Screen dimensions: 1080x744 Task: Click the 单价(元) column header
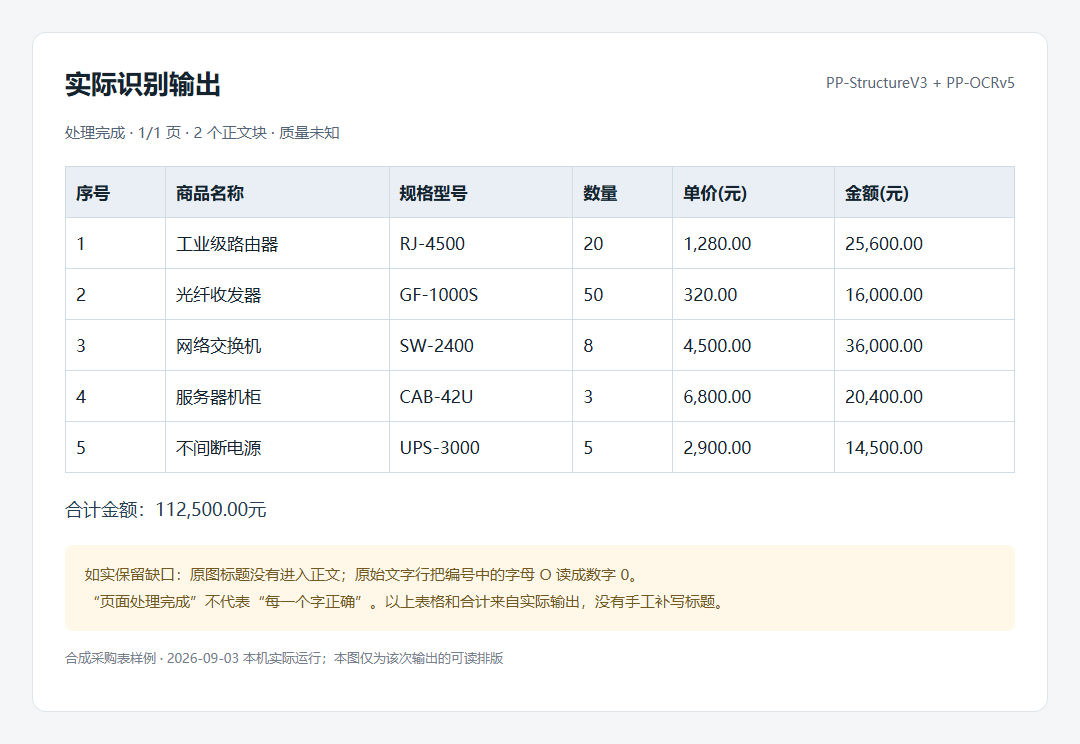[754, 192]
